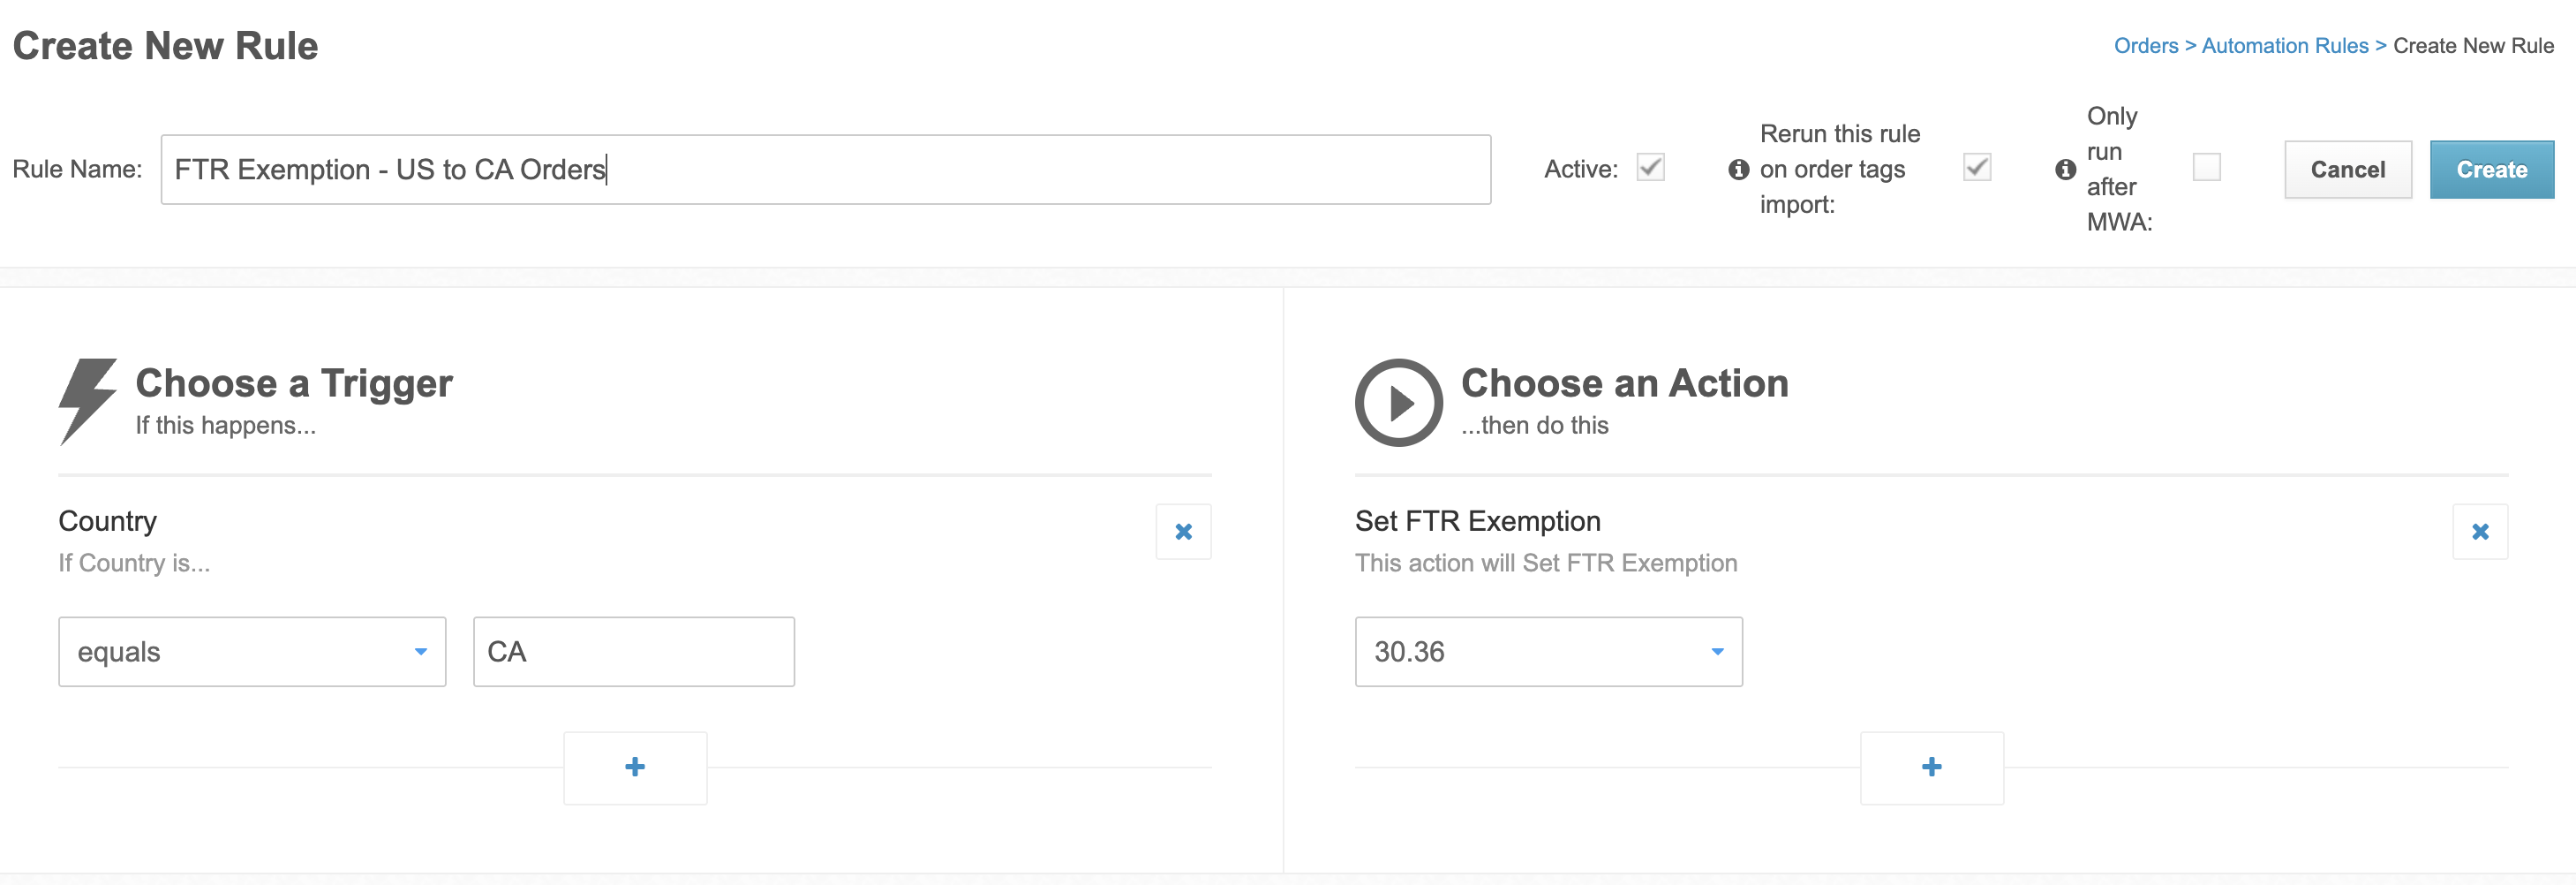Image resolution: width=2576 pixels, height=885 pixels.
Task: Add another trigger with plus icon
Action: pyautogui.click(x=635, y=767)
